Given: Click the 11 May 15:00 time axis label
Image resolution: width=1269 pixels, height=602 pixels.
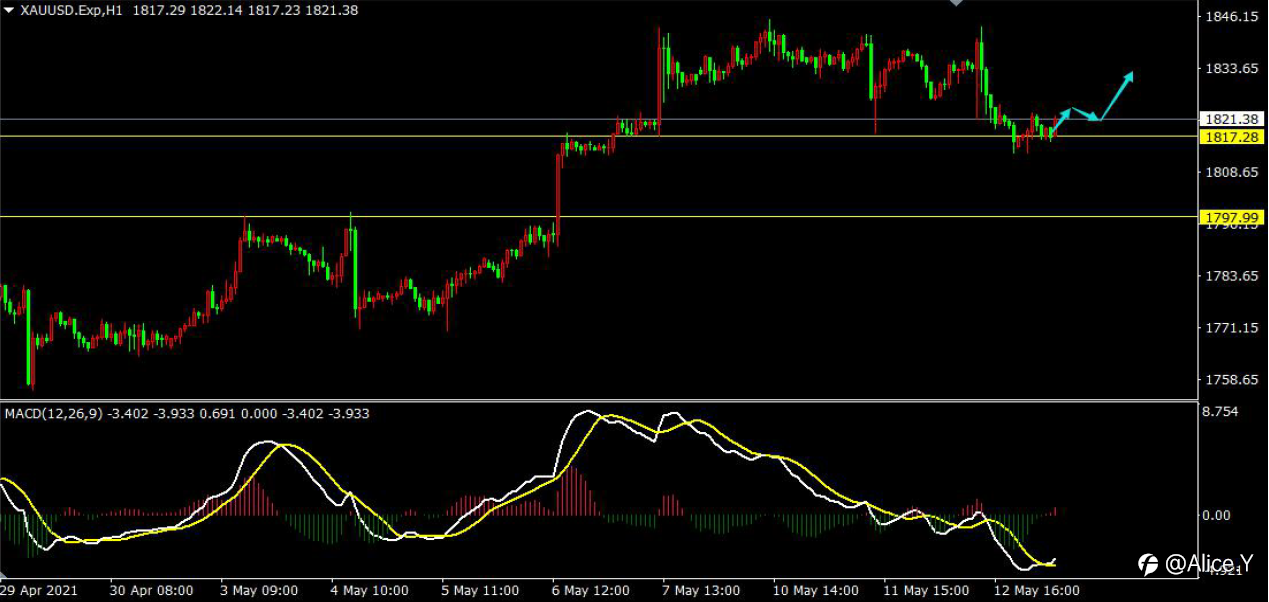Looking at the screenshot, I should pyautogui.click(x=925, y=591).
